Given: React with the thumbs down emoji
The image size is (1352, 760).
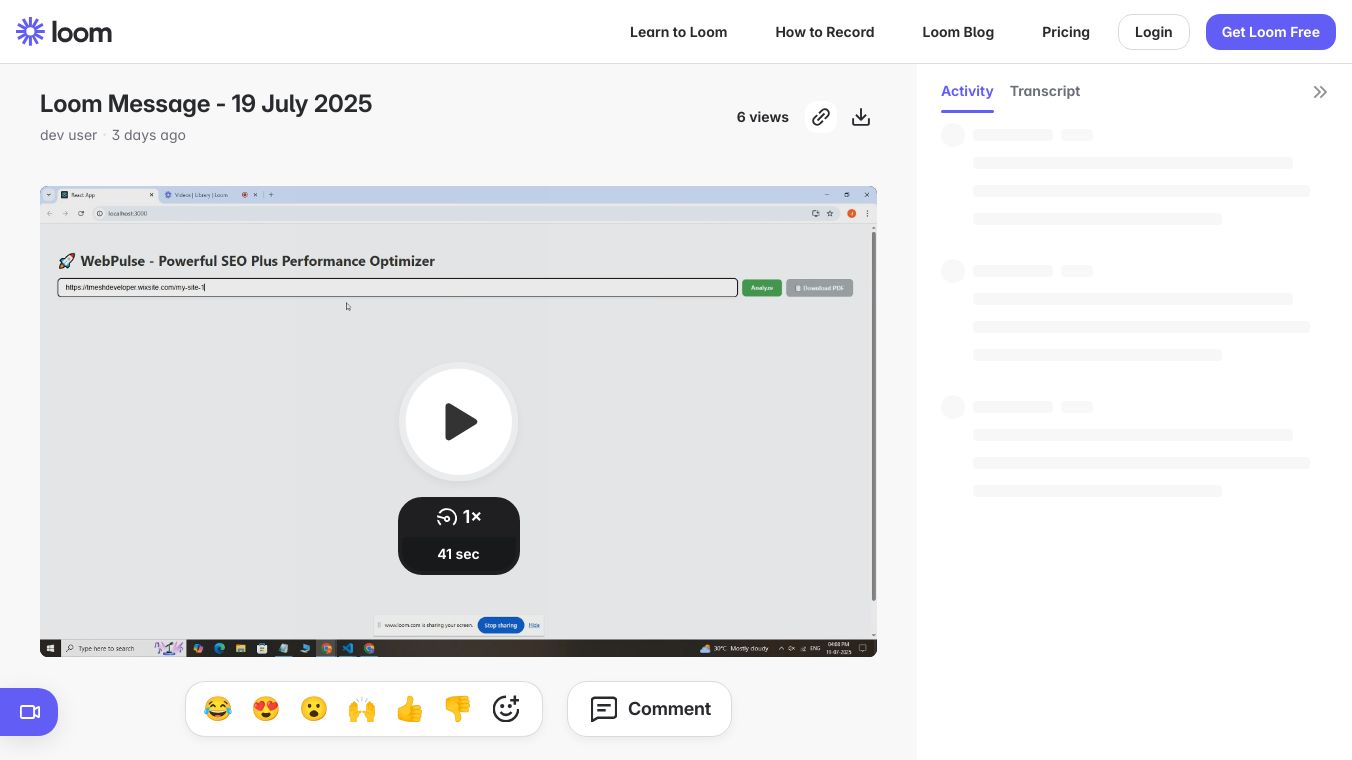Looking at the screenshot, I should pos(458,709).
